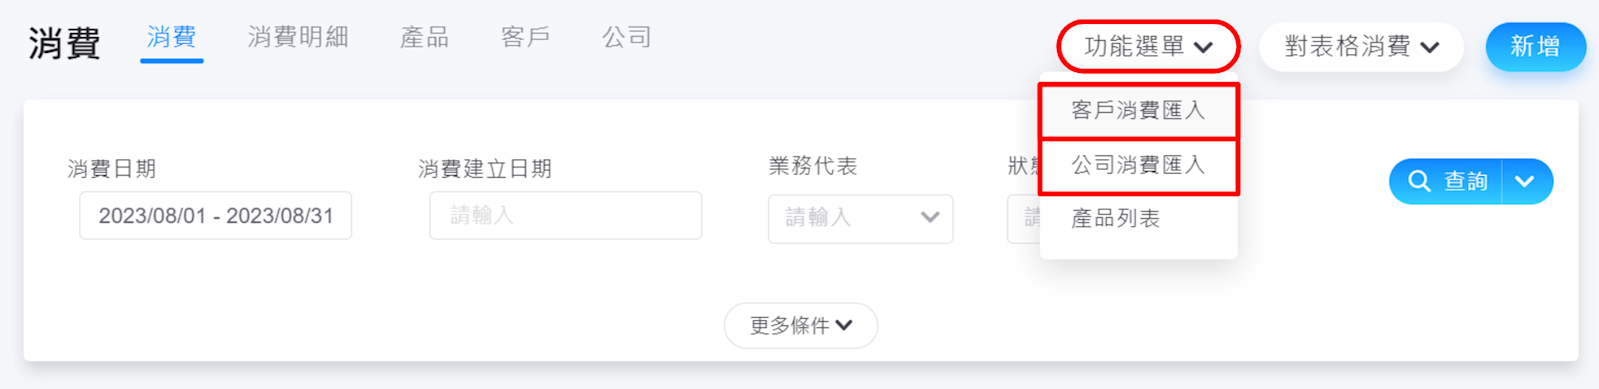Choose 公司消費匯入 from the menu
Image resolution: width=1599 pixels, height=389 pixels.
pyautogui.click(x=1138, y=165)
